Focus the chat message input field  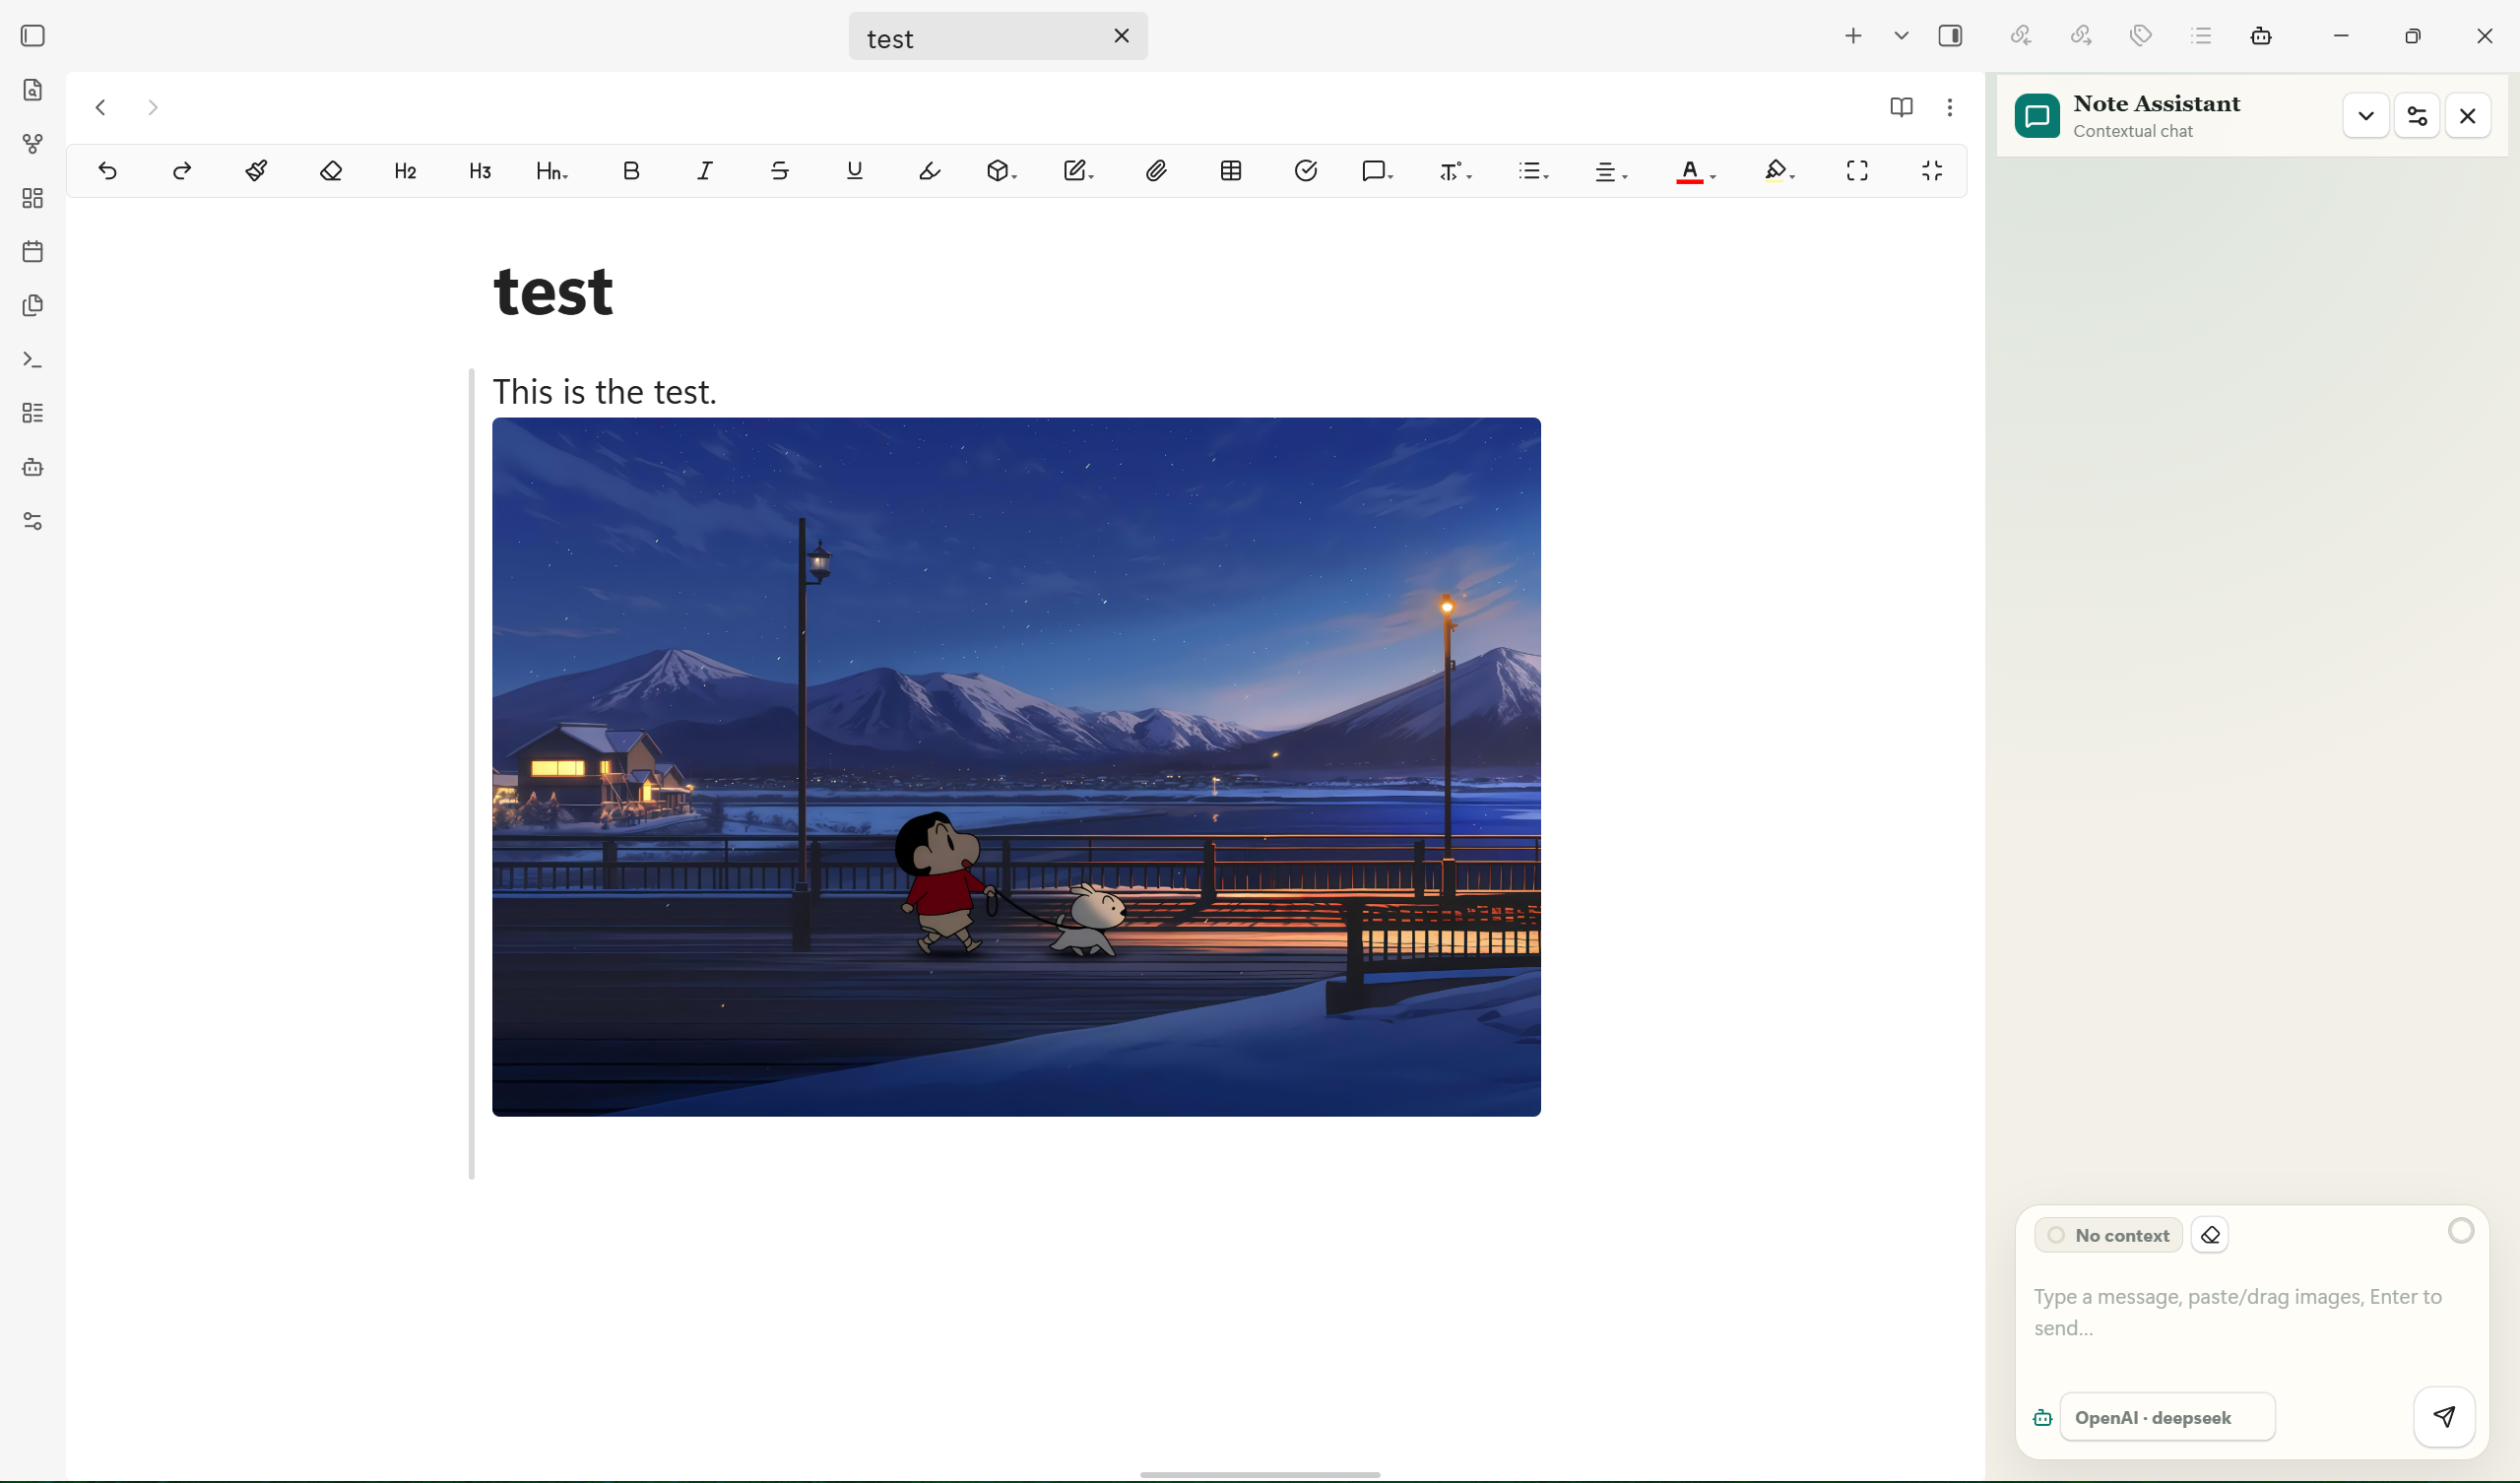pyautogui.click(x=2250, y=1312)
